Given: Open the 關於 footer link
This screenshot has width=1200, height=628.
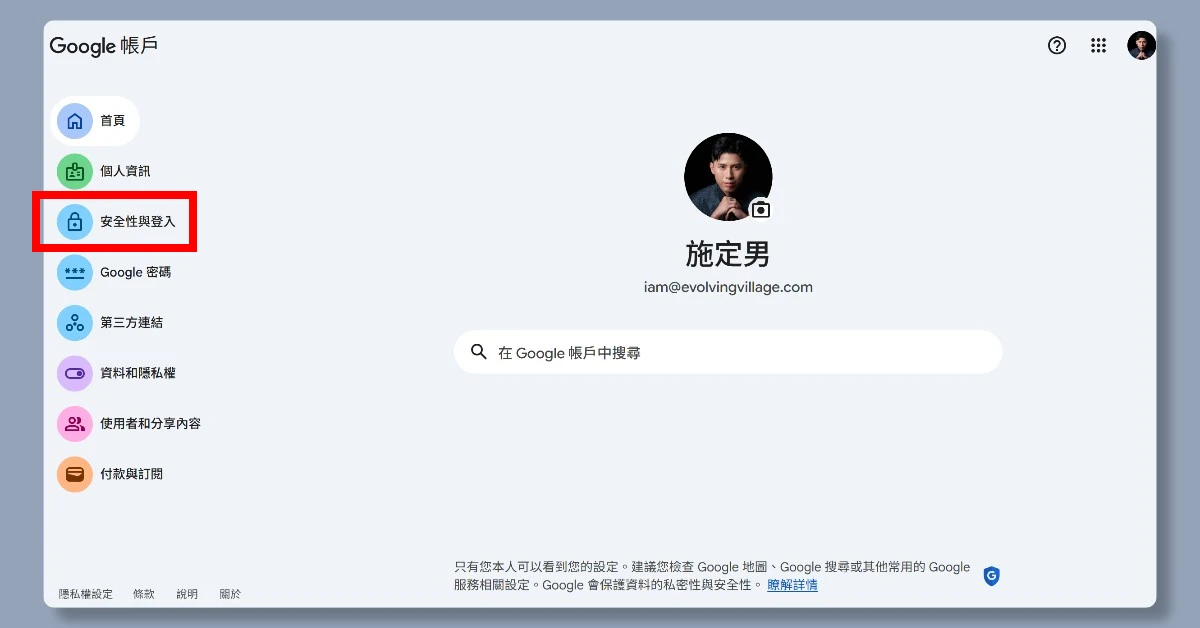Looking at the screenshot, I should (x=230, y=594).
